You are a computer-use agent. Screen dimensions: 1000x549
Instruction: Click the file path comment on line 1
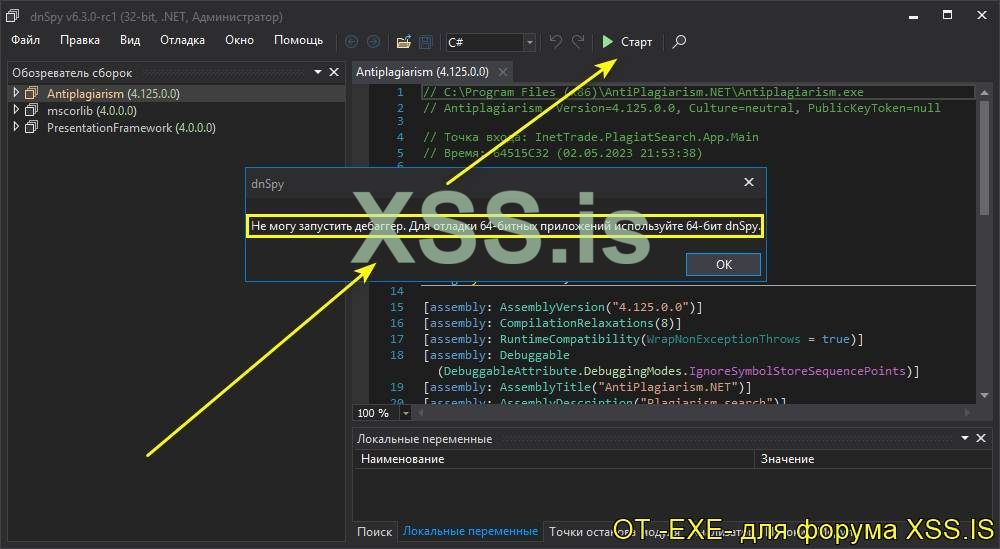coord(643,92)
